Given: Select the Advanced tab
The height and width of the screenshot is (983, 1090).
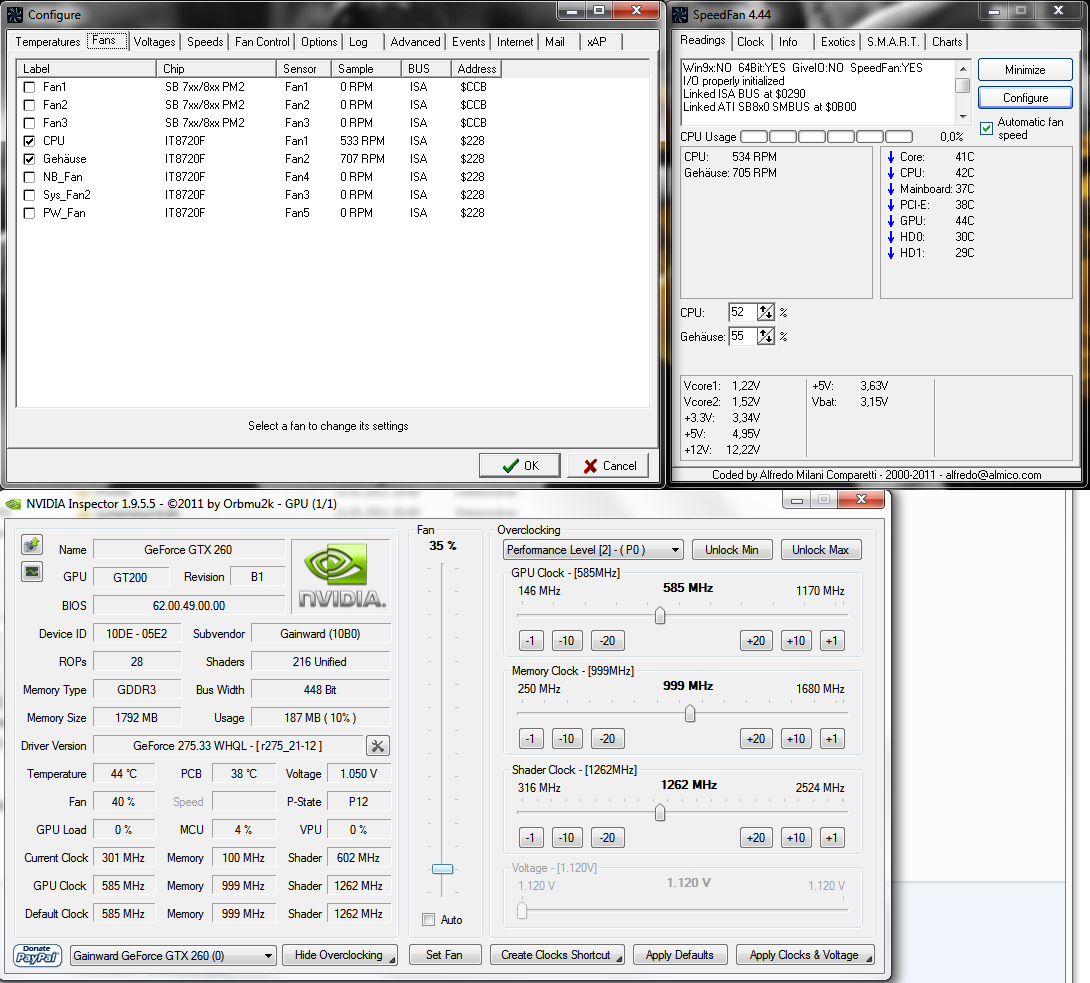Looking at the screenshot, I should click(x=415, y=42).
